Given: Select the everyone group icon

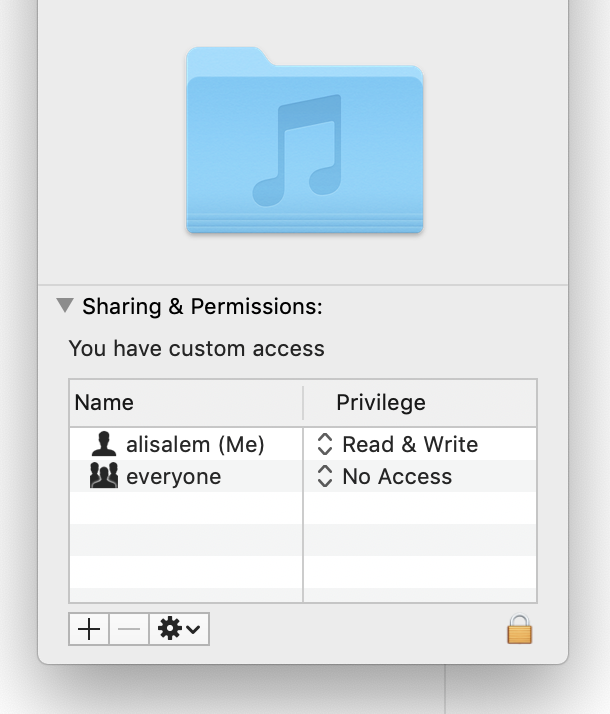Looking at the screenshot, I should coord(104,475).
